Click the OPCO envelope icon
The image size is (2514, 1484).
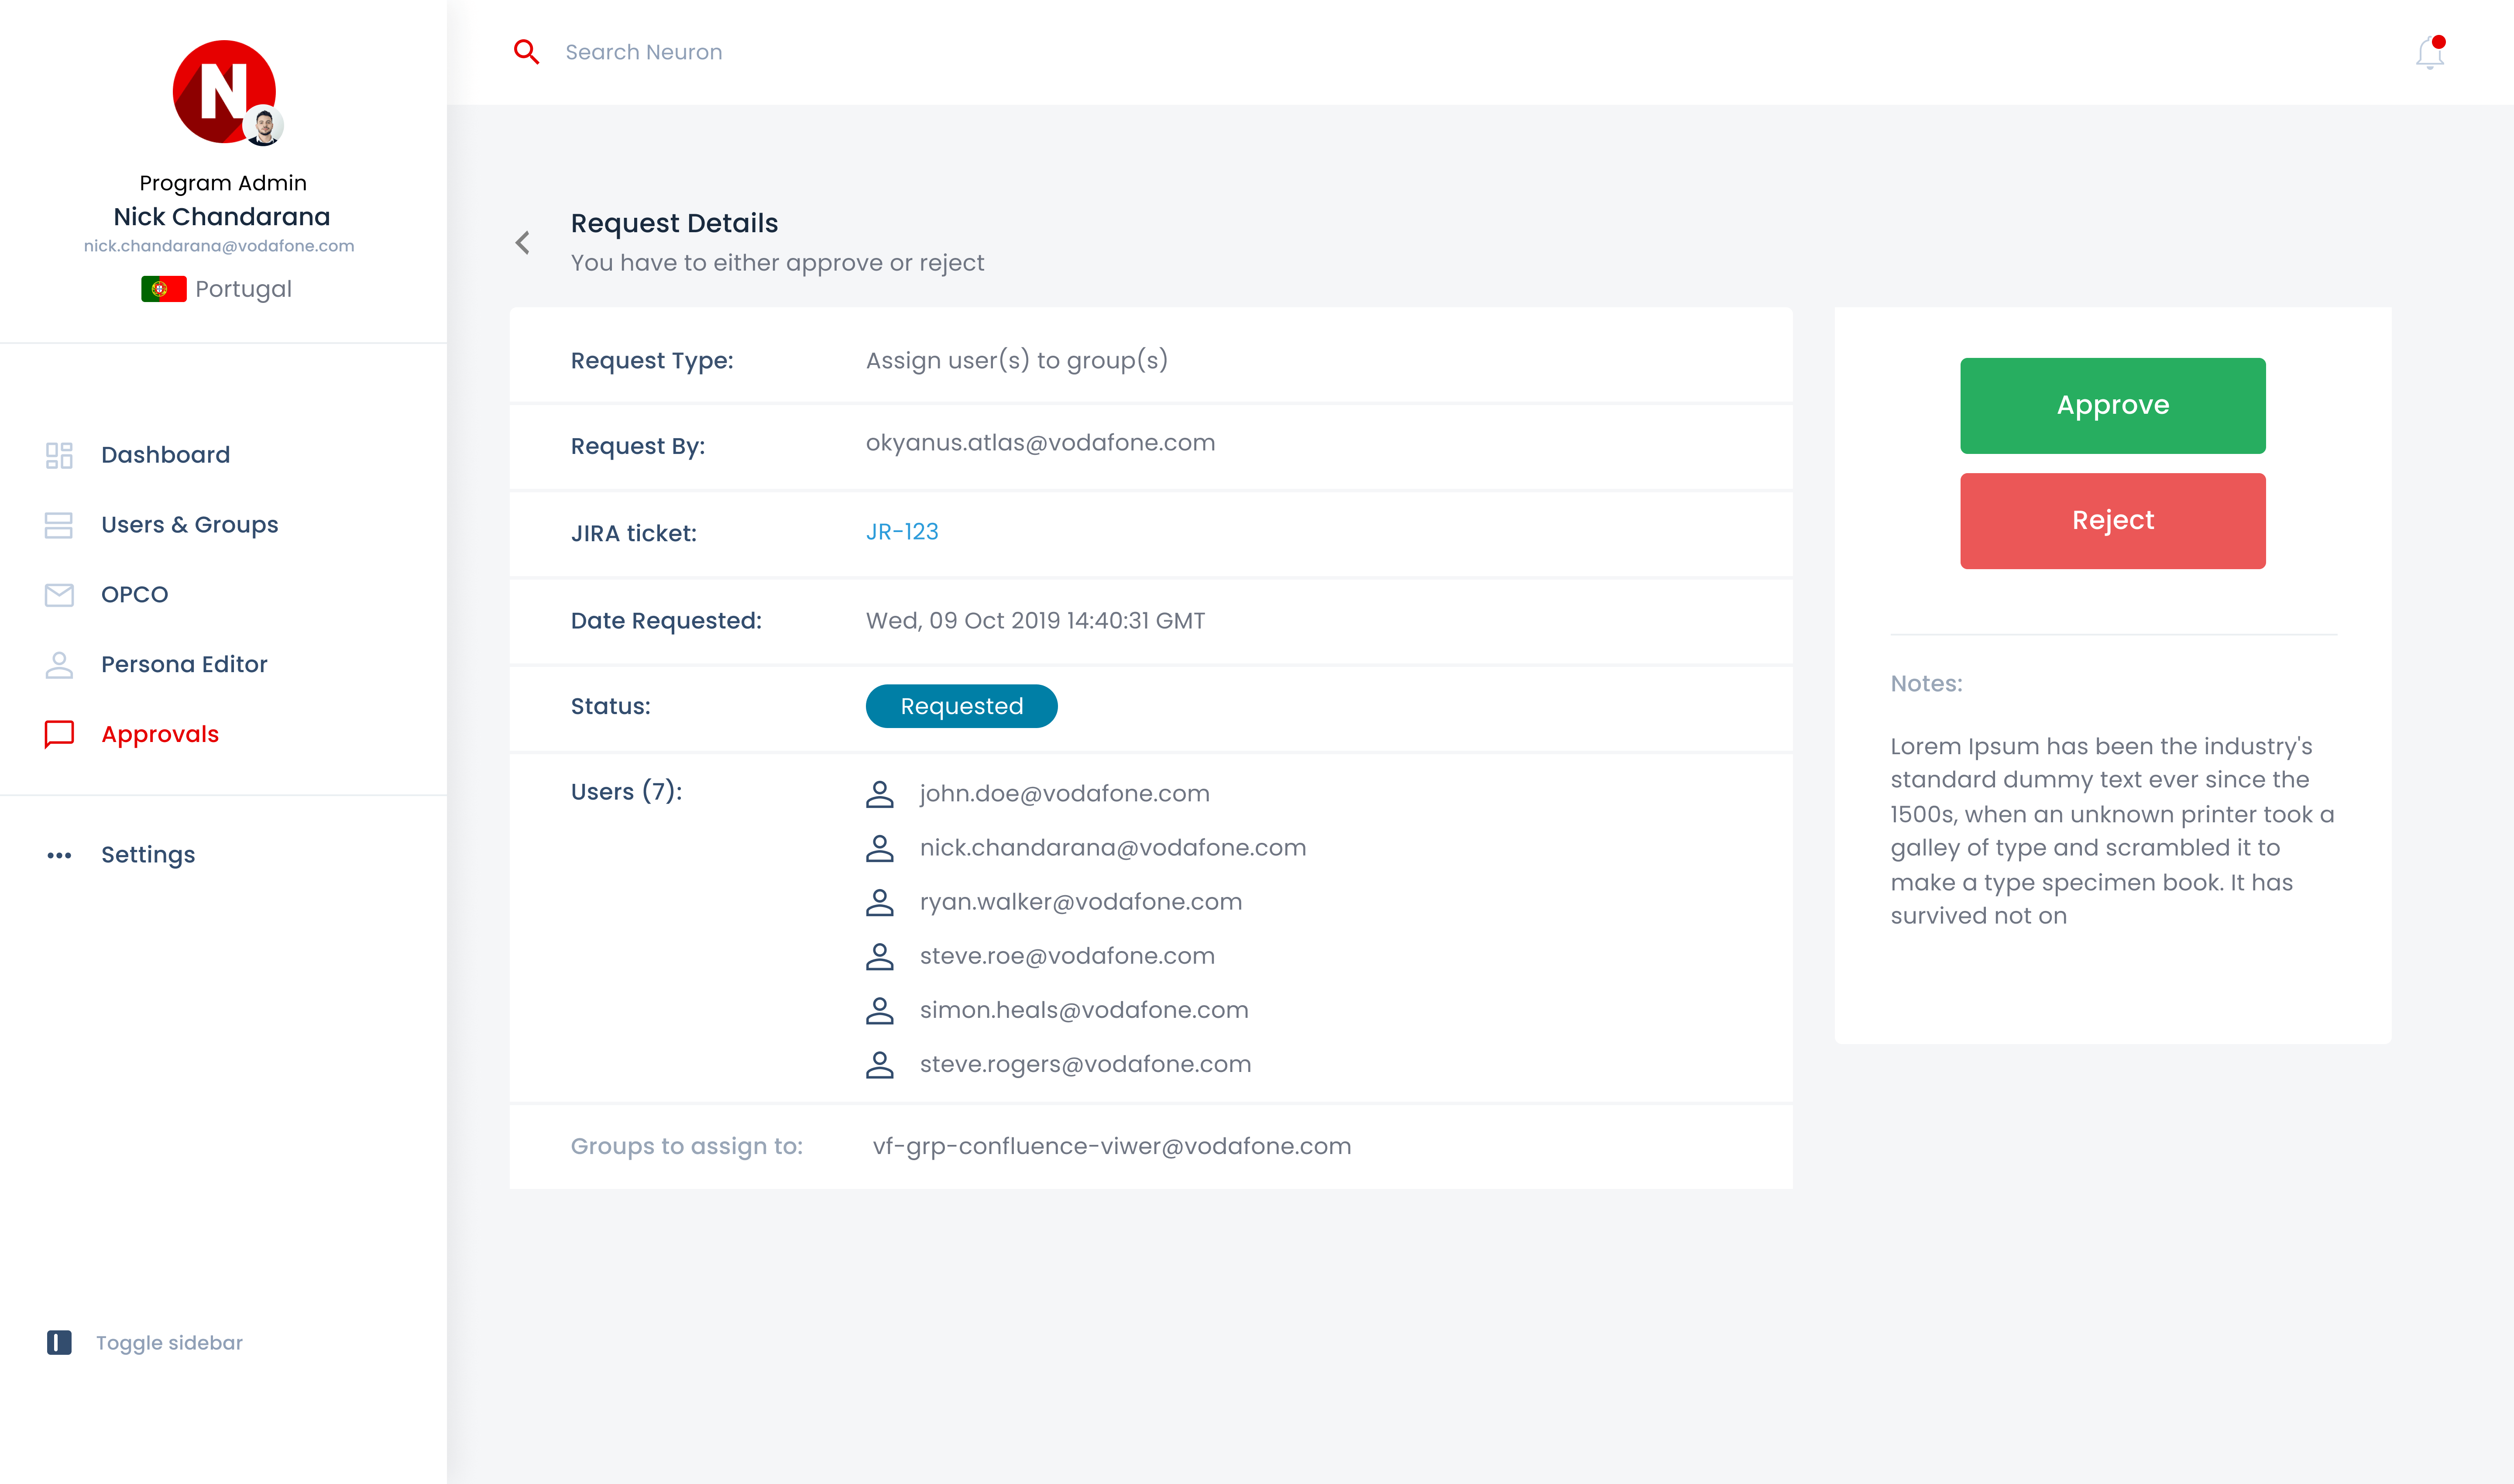(59, 595)
